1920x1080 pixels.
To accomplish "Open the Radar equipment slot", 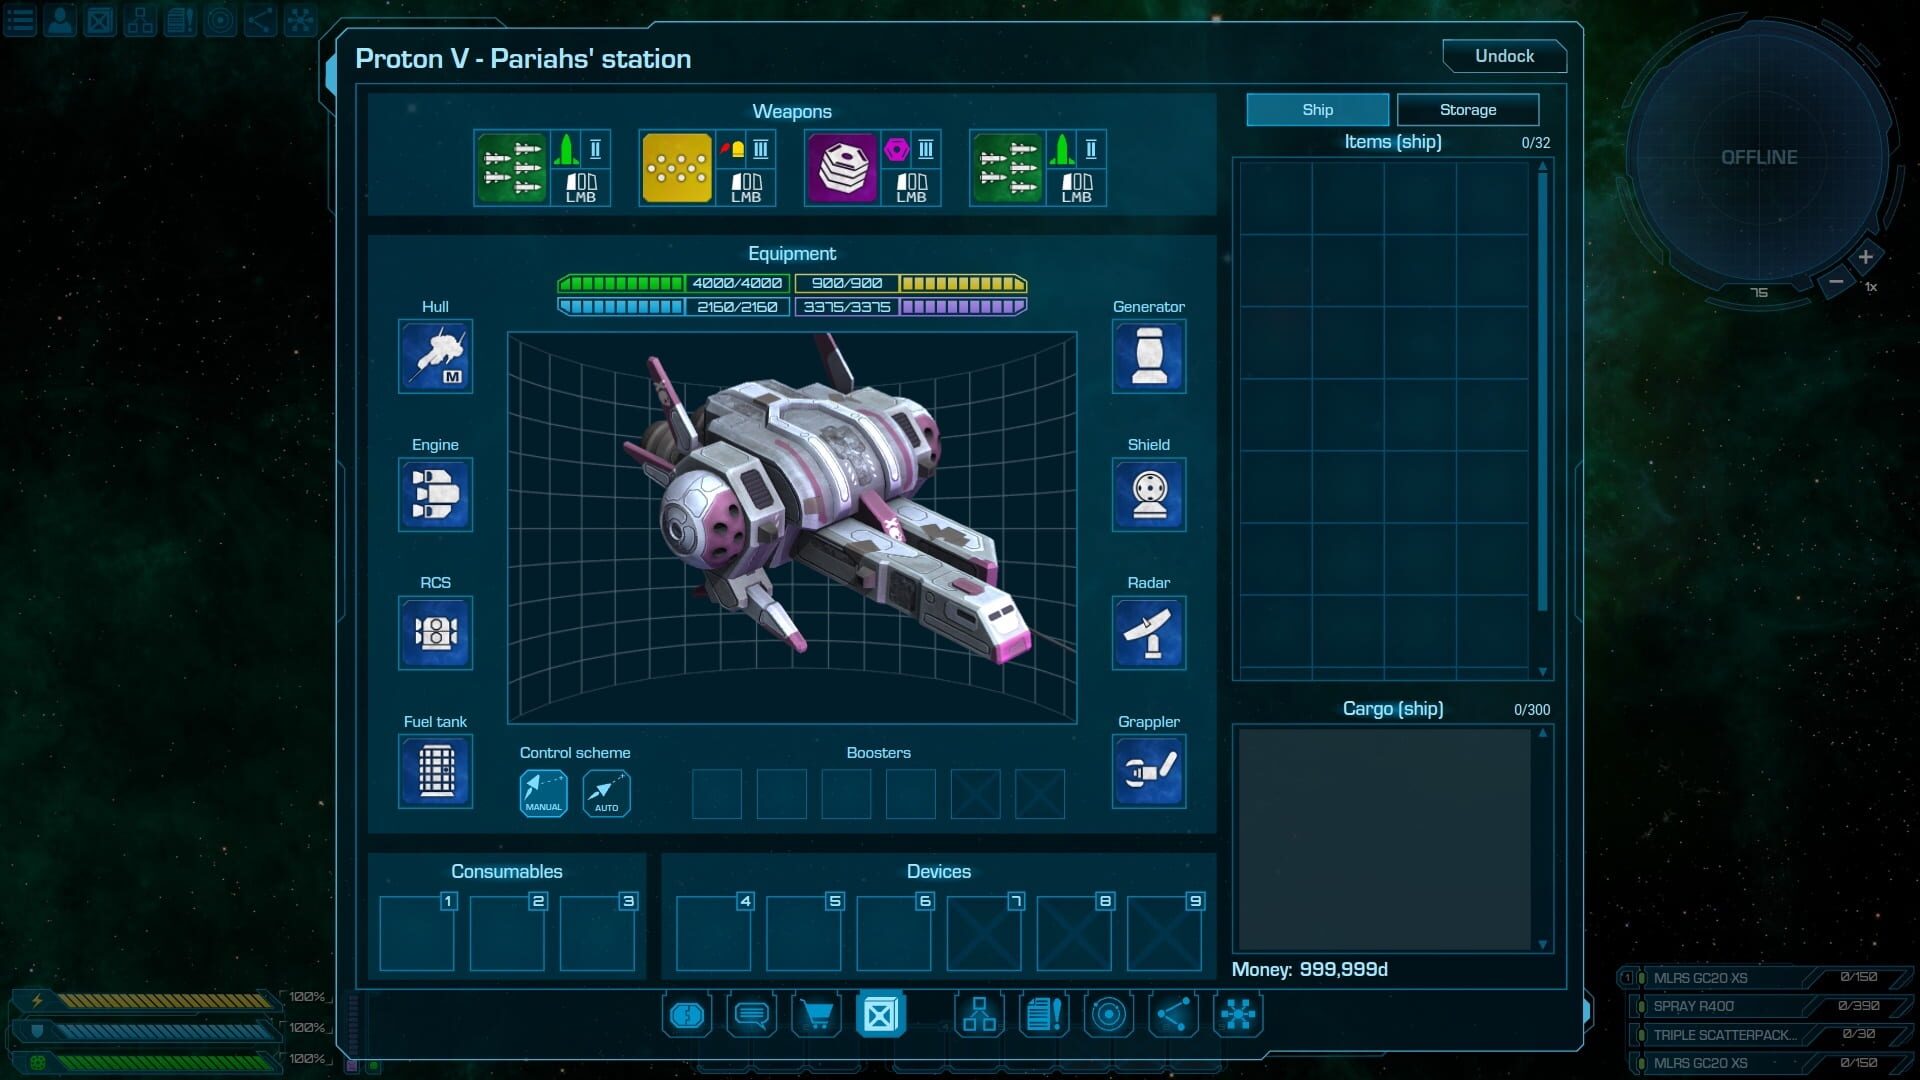I will (x=1148, y=633).
